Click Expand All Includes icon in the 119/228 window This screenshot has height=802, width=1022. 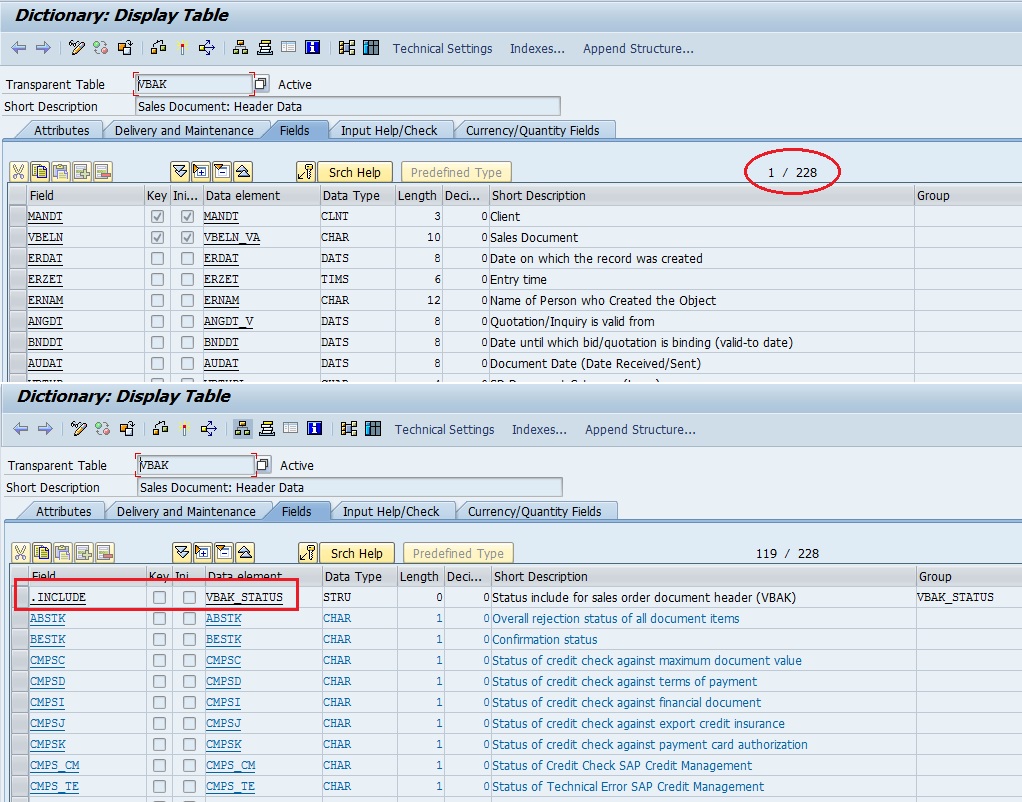[182, 553]
